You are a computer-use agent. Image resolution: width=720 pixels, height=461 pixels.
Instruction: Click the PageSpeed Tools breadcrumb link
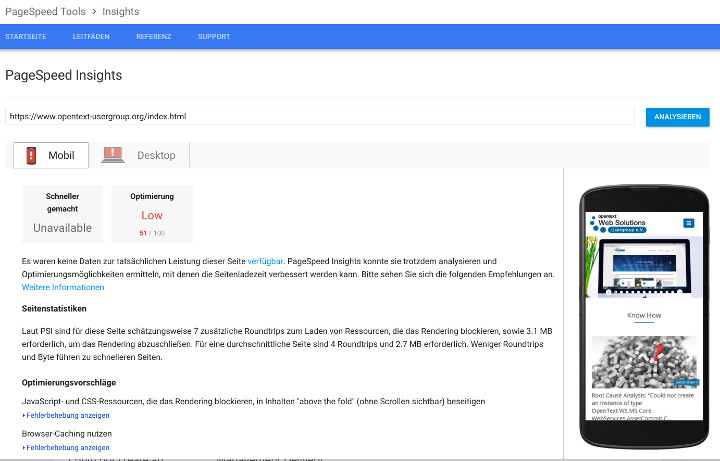[x=43, y=12]
